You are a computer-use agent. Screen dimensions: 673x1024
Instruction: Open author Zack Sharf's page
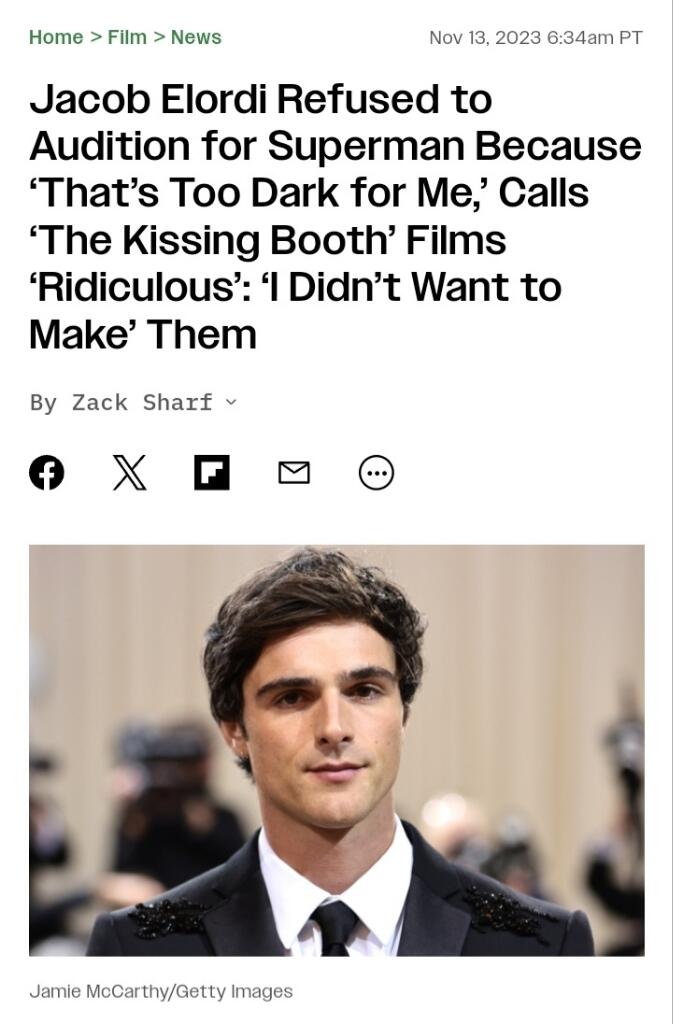[x=142, y=402]
